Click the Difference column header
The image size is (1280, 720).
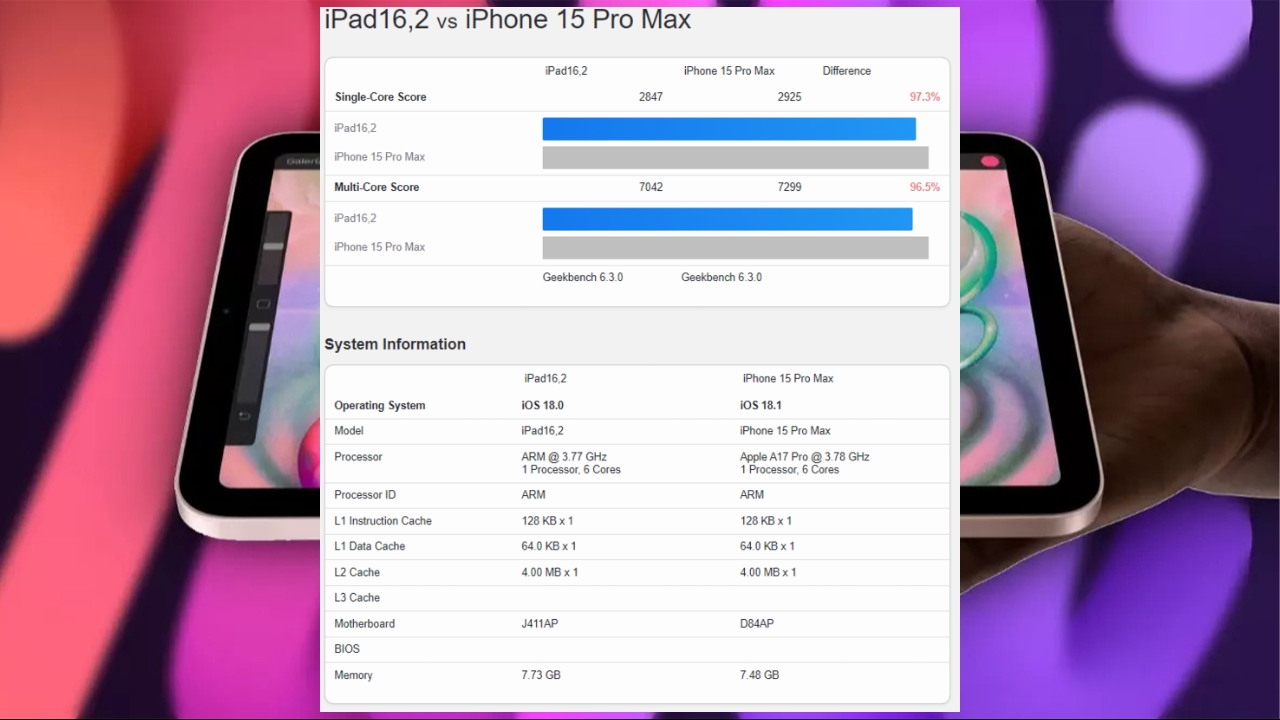[x=846, y=71]
